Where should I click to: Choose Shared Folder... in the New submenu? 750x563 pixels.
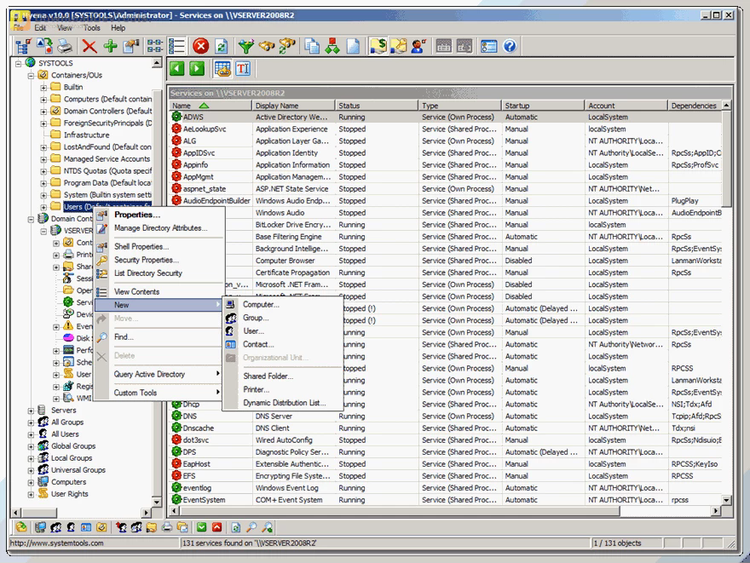click(x=283, y=376)
